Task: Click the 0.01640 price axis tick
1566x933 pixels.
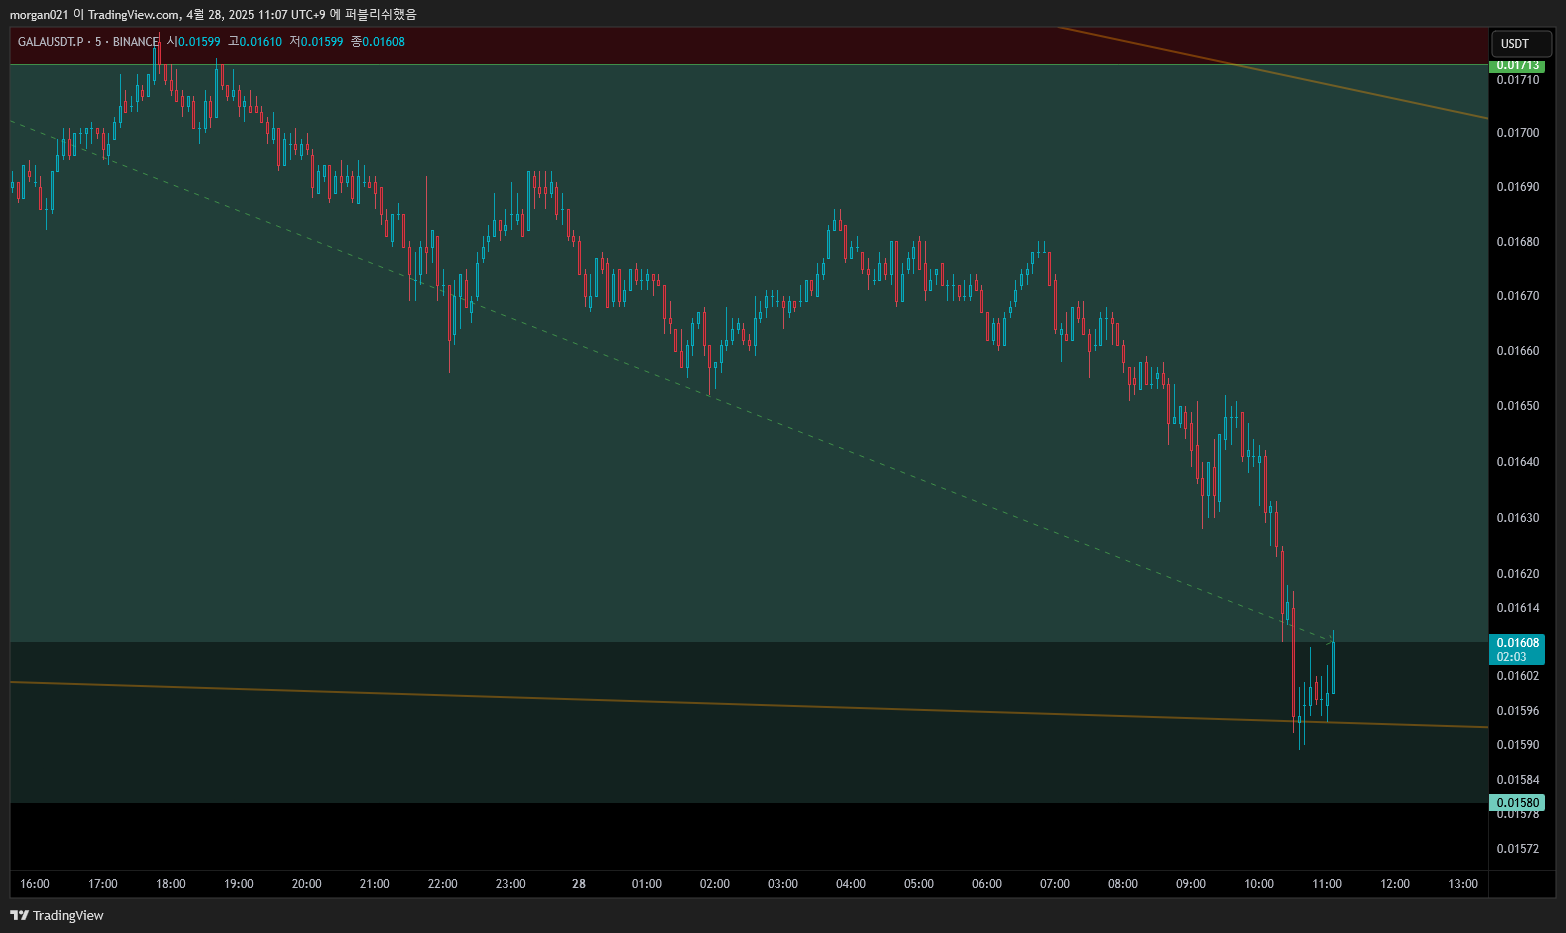Action: [x=1518, y=462]
